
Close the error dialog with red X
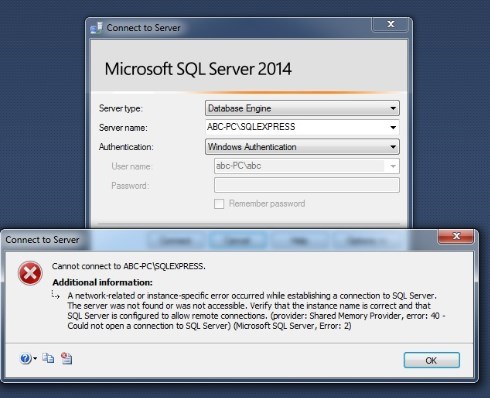click(x=456, y=236)
